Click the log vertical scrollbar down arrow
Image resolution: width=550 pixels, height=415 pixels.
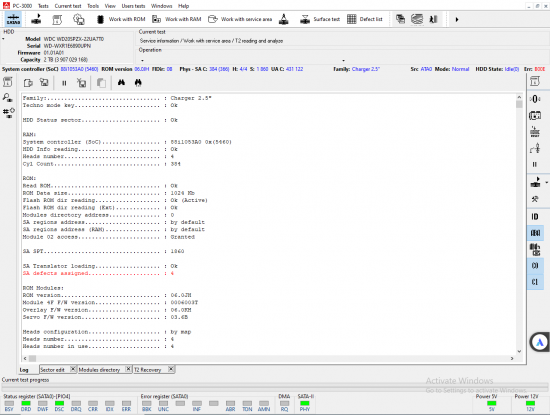click(x=519, y=351)
